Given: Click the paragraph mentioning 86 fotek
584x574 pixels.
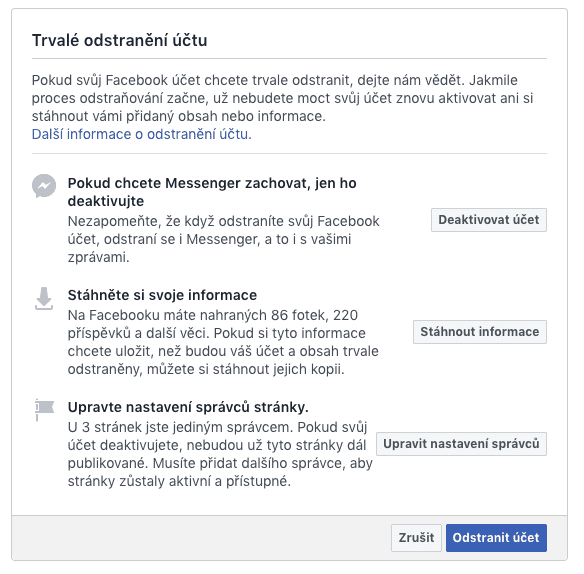Looking at the screenshot, I should tap(223, 342).
